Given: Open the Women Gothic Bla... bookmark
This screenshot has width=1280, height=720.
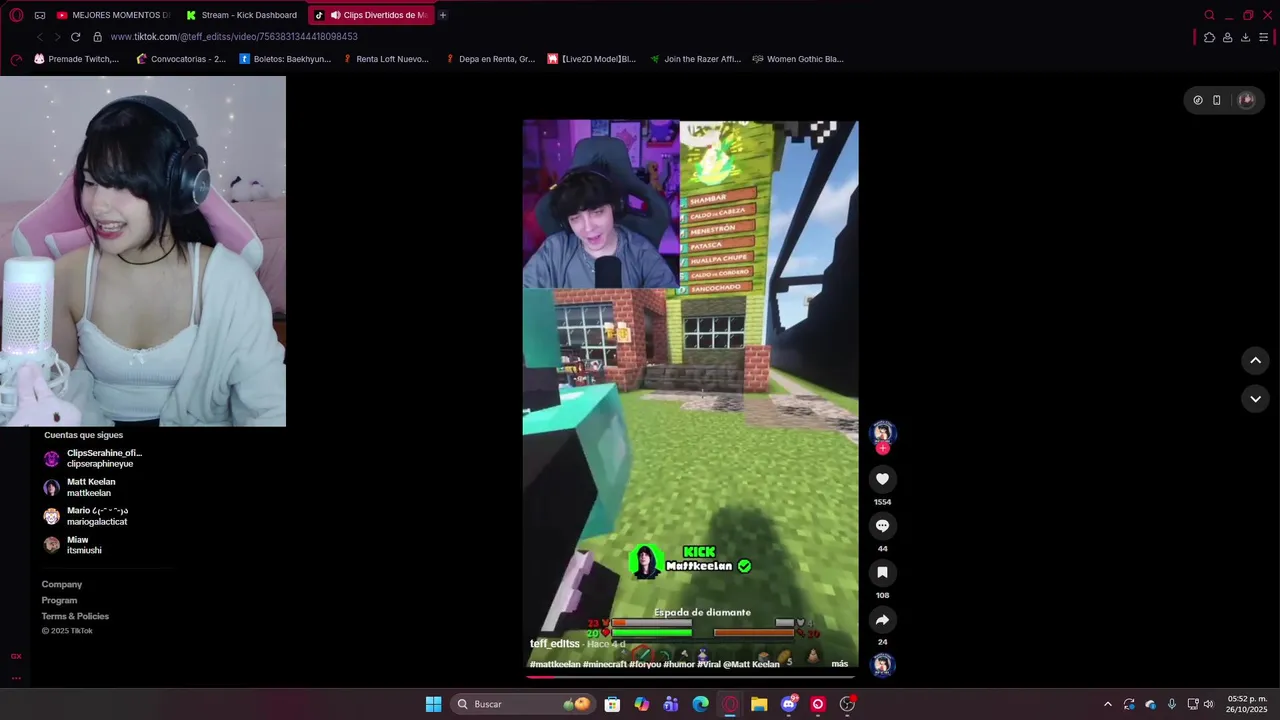Looking at the screenshot, I should pos(798,59).
